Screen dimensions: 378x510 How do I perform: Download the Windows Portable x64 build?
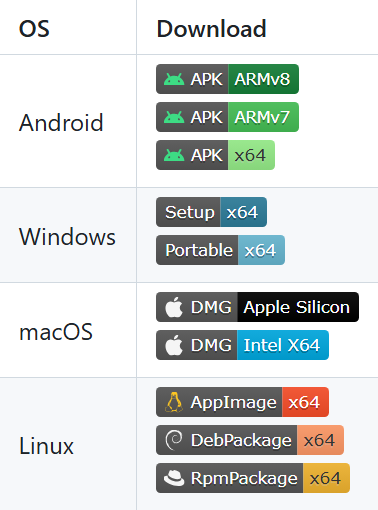220,250
